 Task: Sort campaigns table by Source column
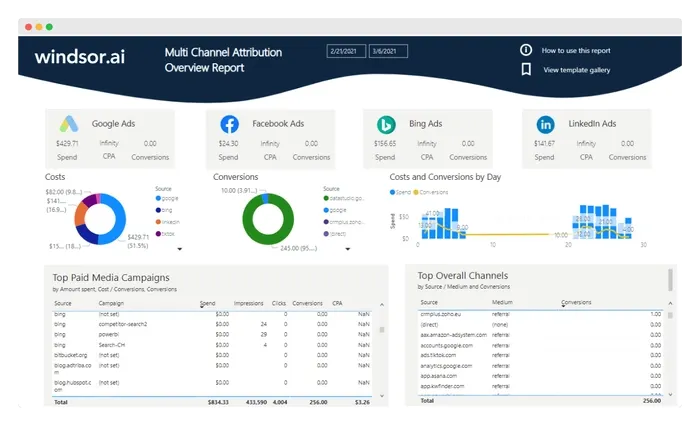[63, 303]
